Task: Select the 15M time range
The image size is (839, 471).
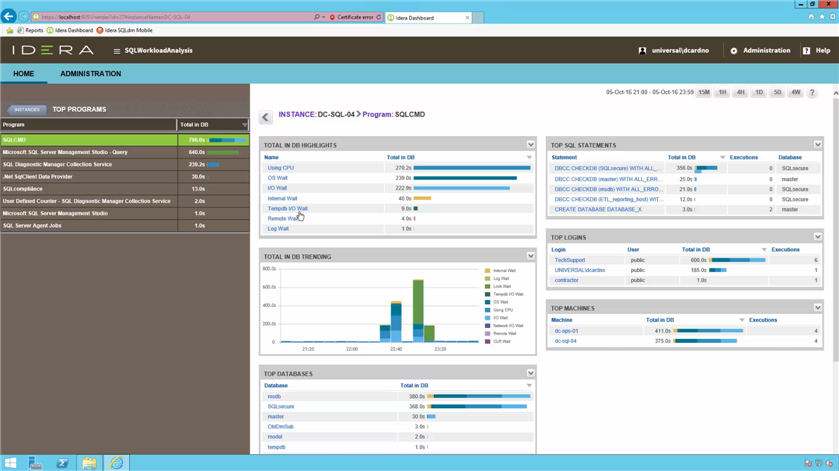Action: point(704,92)
